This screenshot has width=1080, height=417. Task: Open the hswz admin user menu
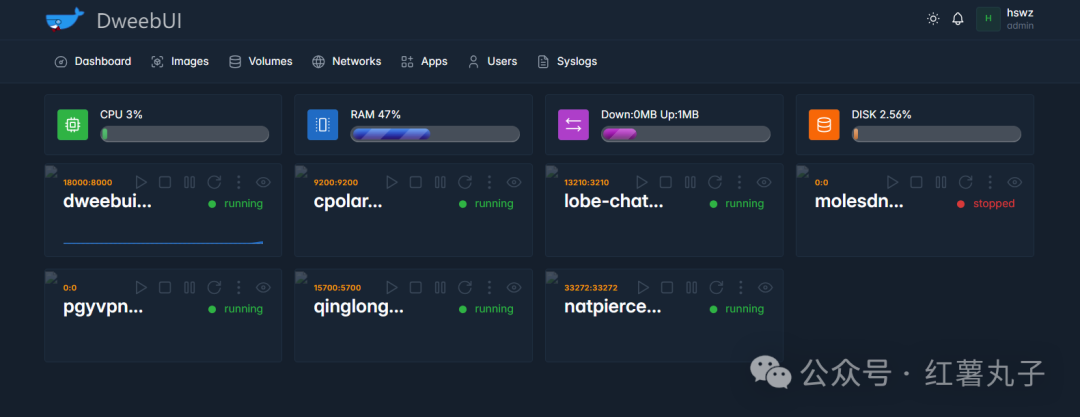(x=1005, y=19)
